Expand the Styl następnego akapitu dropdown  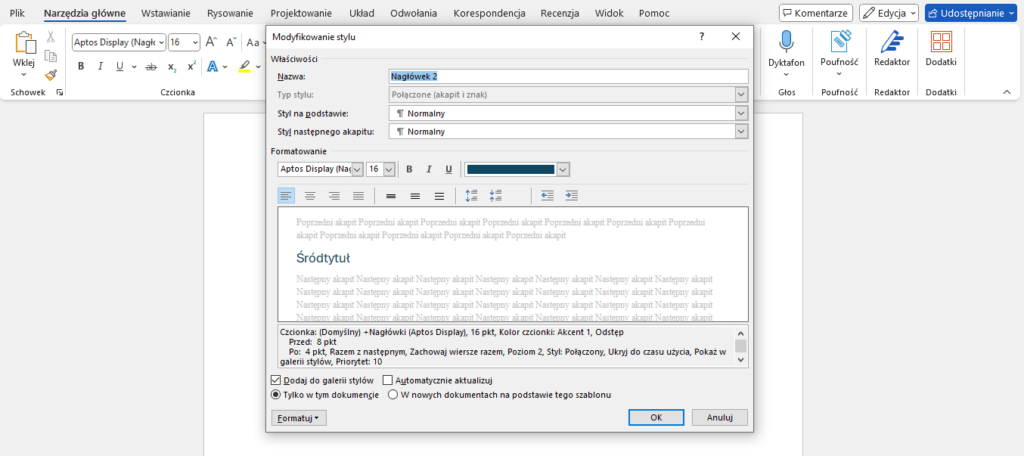tap(741, 131)
